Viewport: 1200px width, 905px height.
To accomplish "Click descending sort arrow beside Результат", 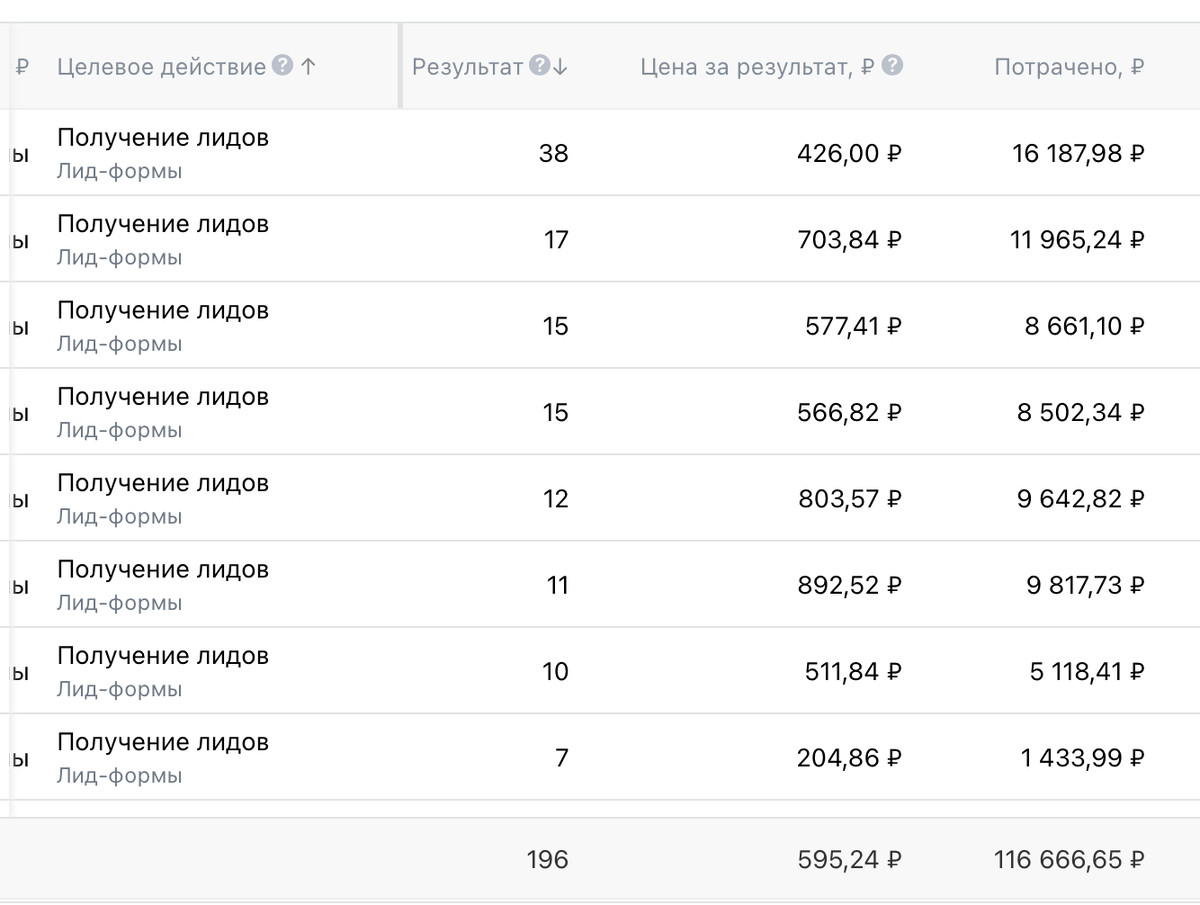I will coord(560,67).
